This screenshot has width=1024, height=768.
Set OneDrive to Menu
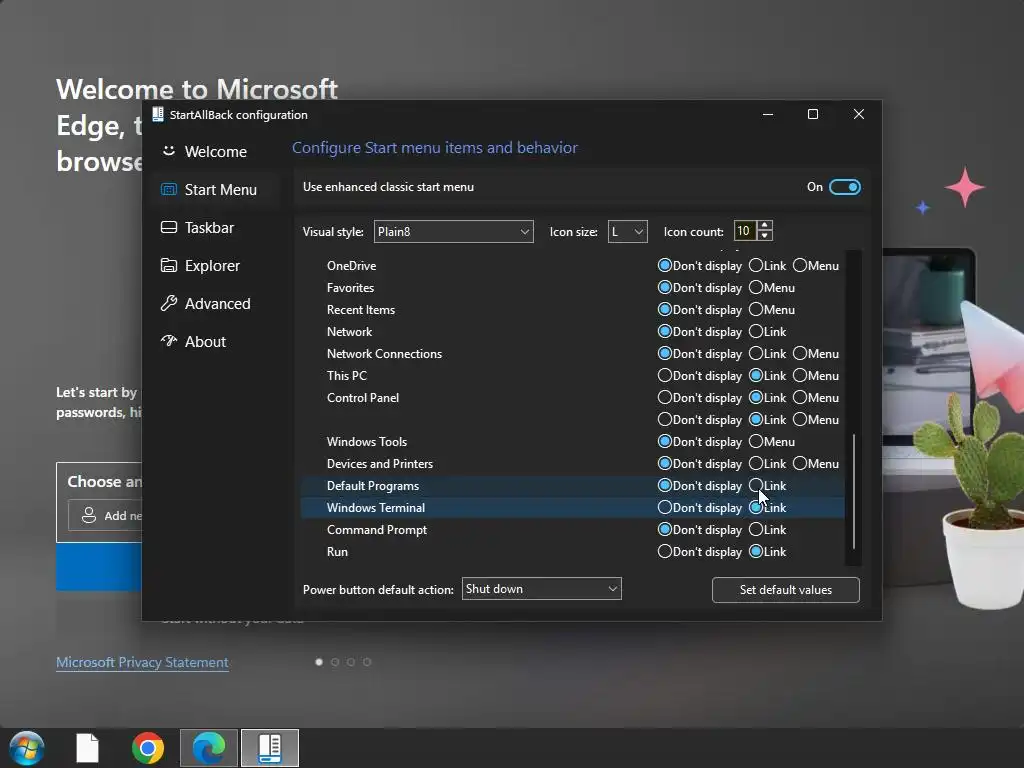800,265
